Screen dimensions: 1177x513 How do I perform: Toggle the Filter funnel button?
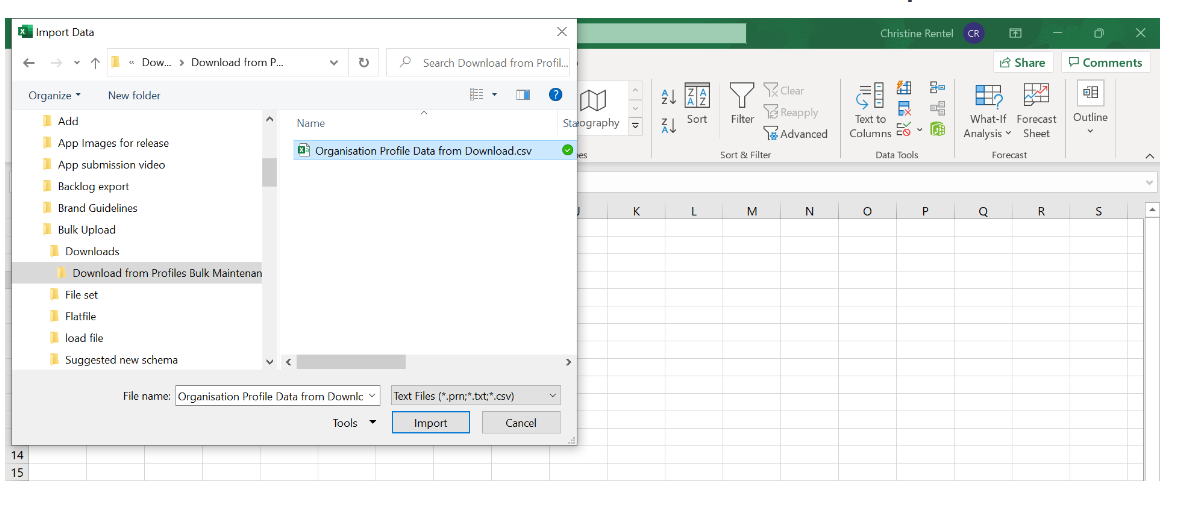[x=742, y=104]
